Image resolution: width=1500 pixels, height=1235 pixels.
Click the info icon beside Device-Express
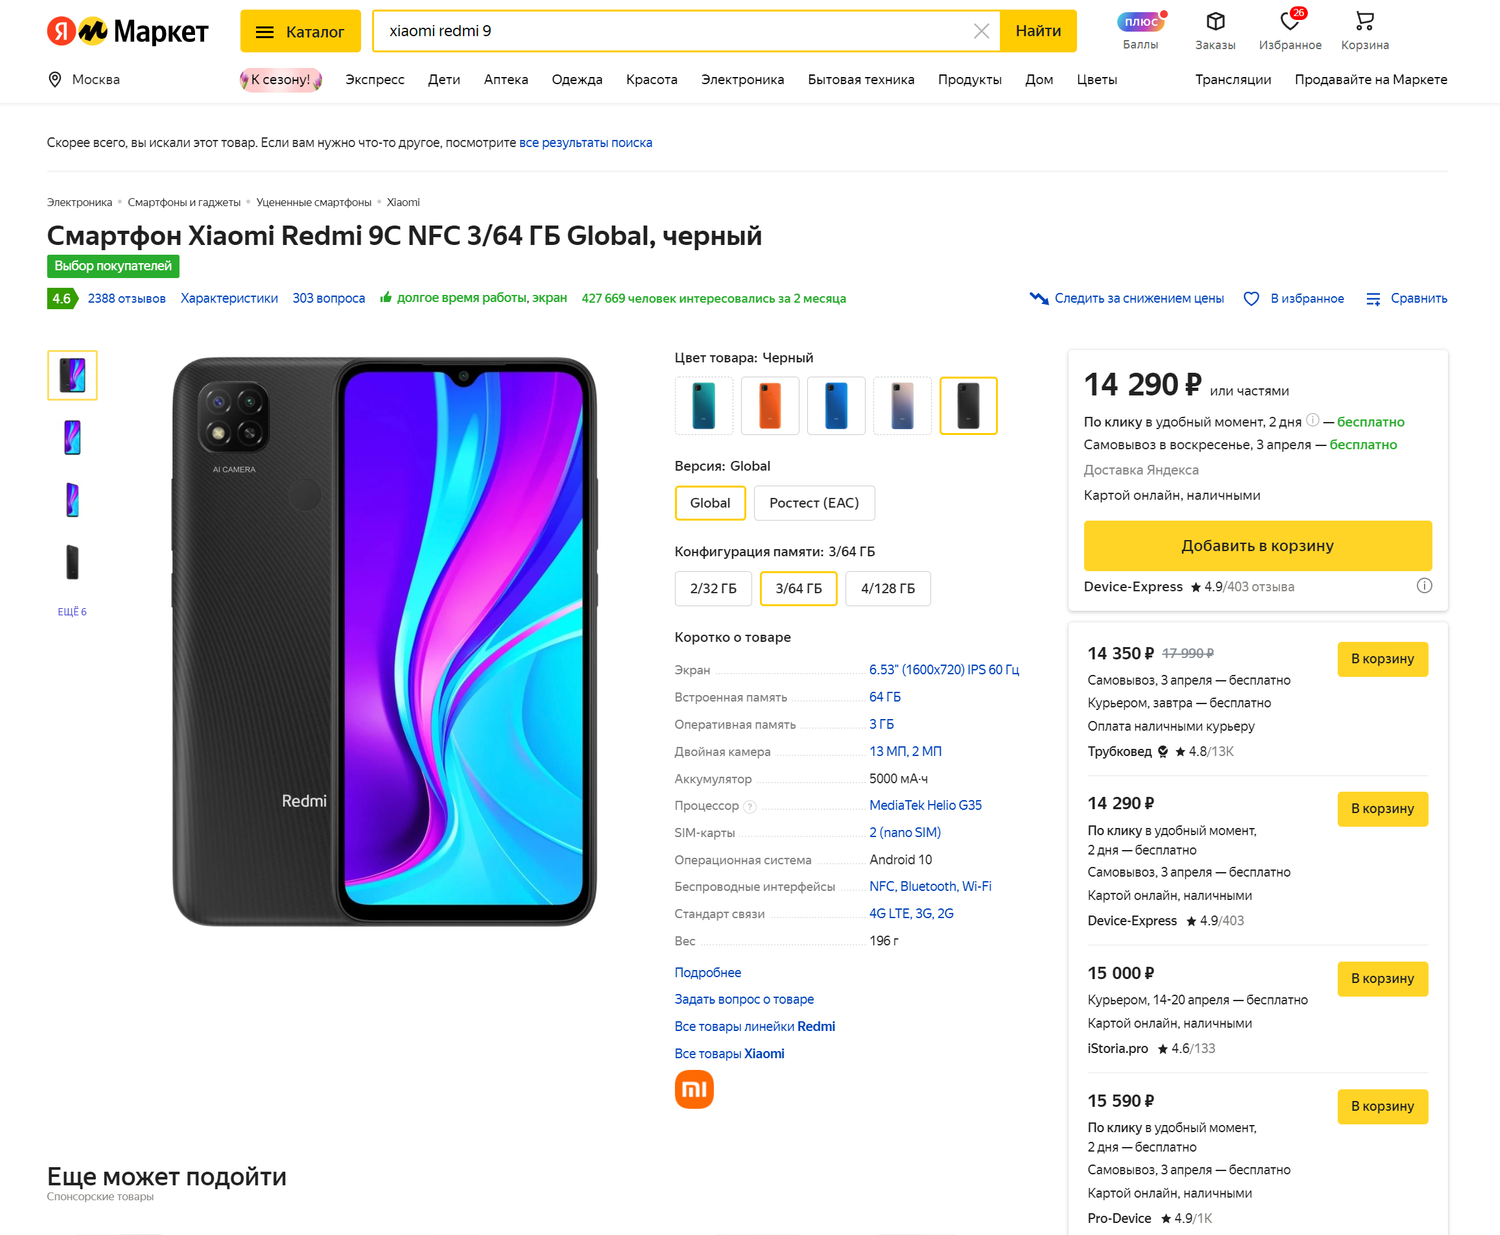(1424, 586)
